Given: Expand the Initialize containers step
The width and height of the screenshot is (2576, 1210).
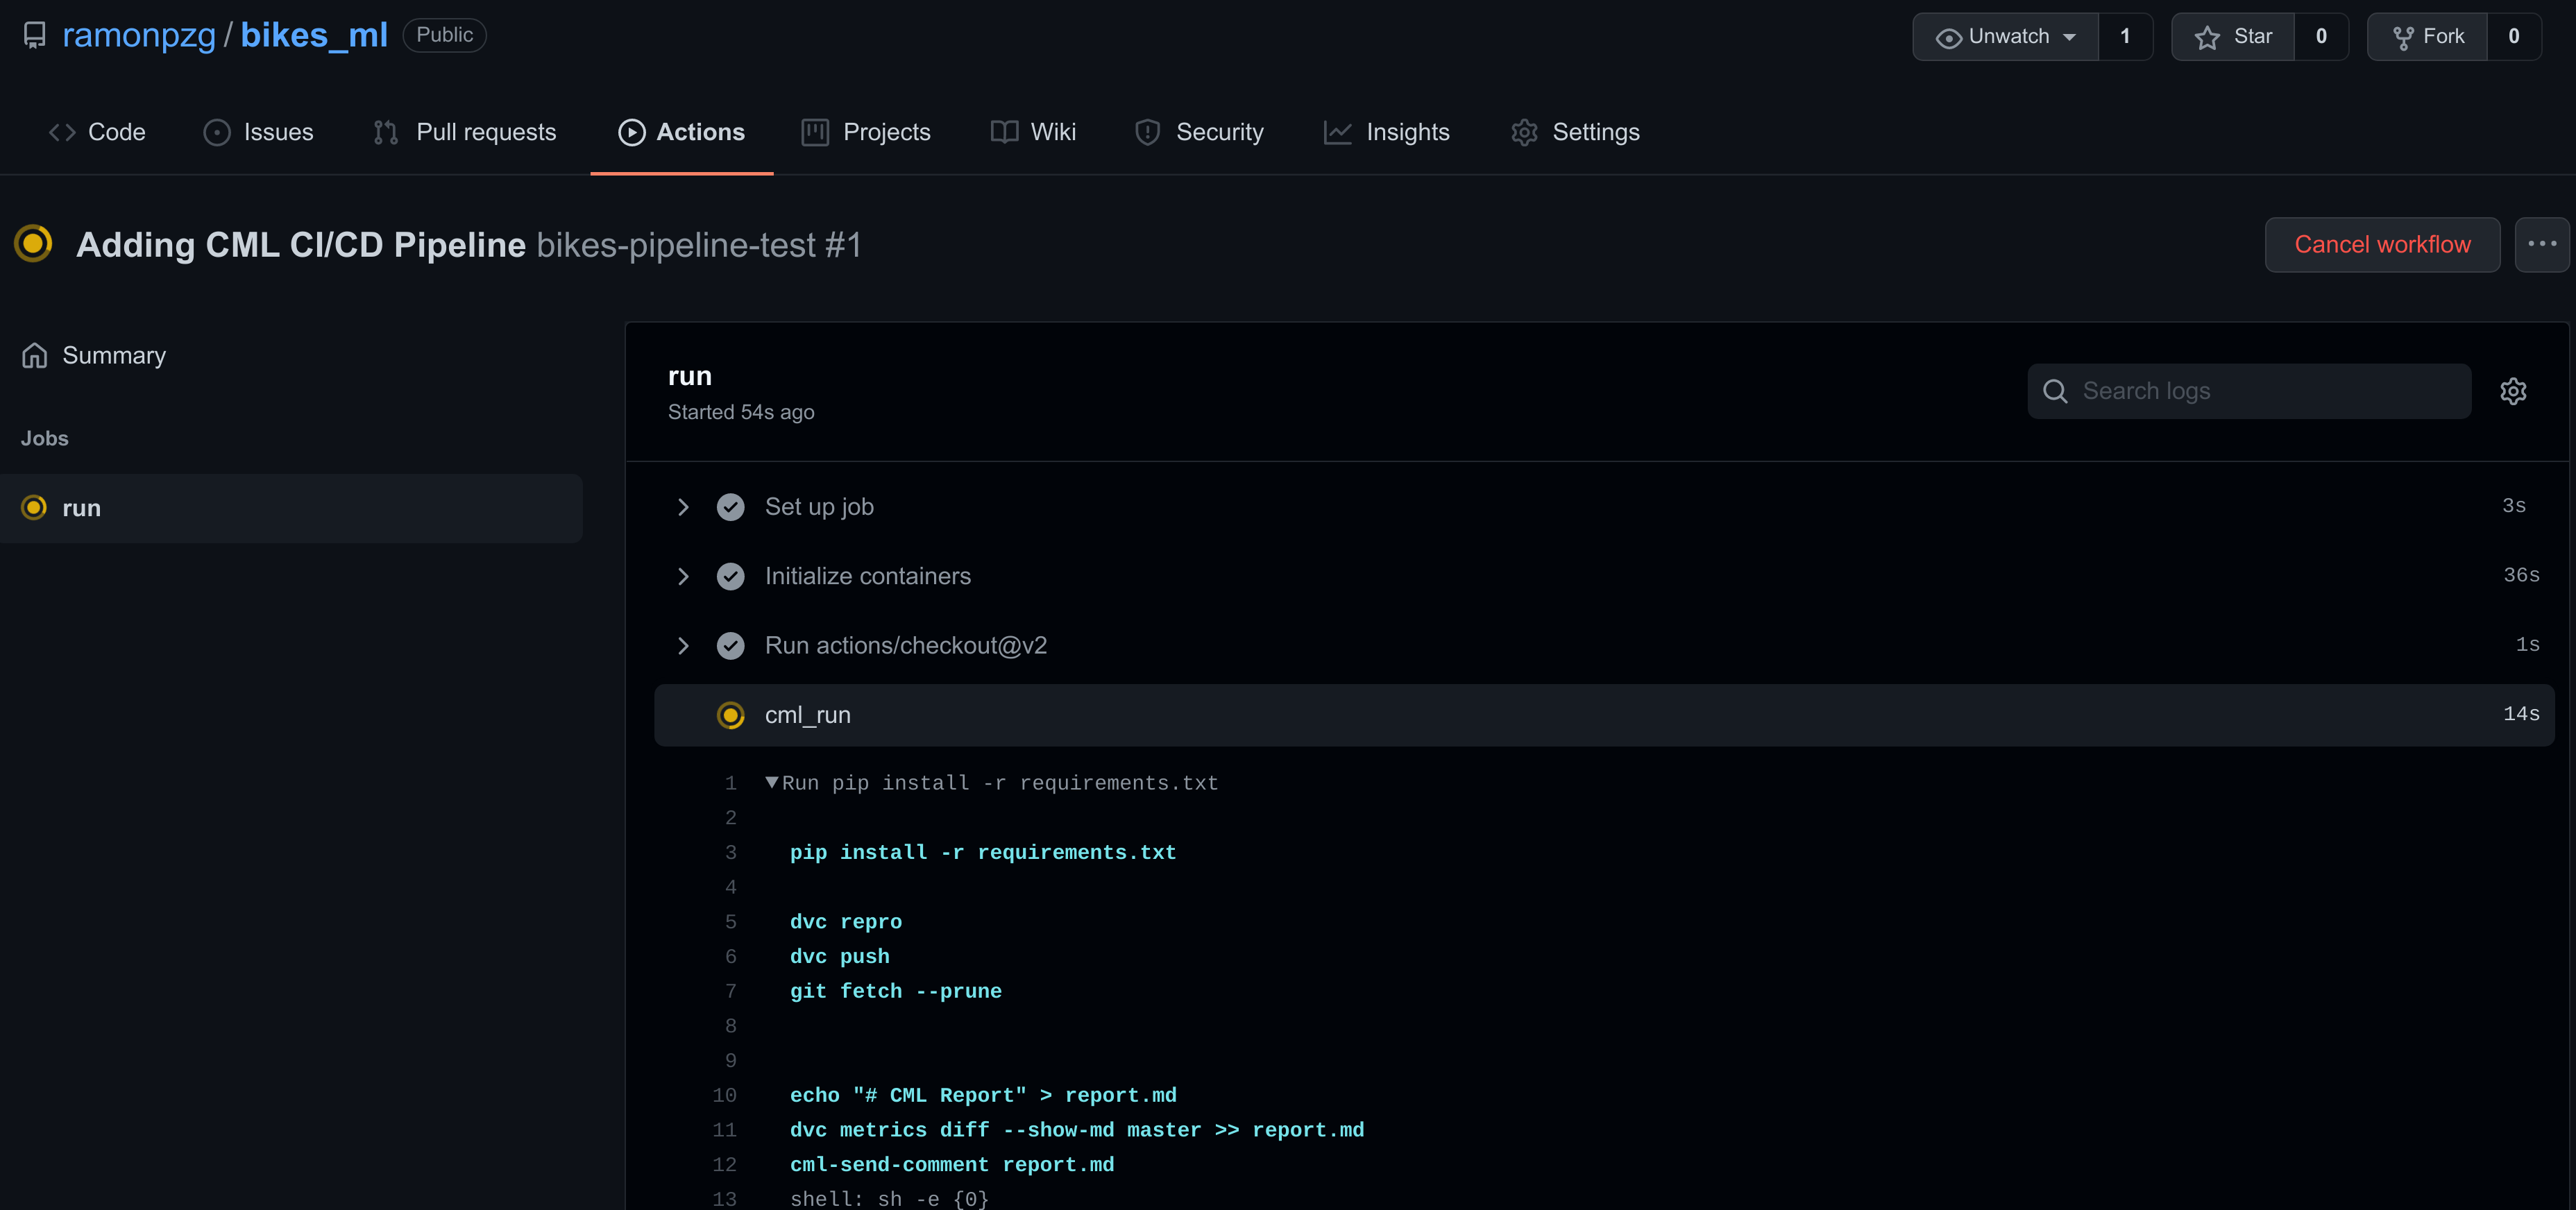Looking at the screenshot, I should click(1604, 576).
